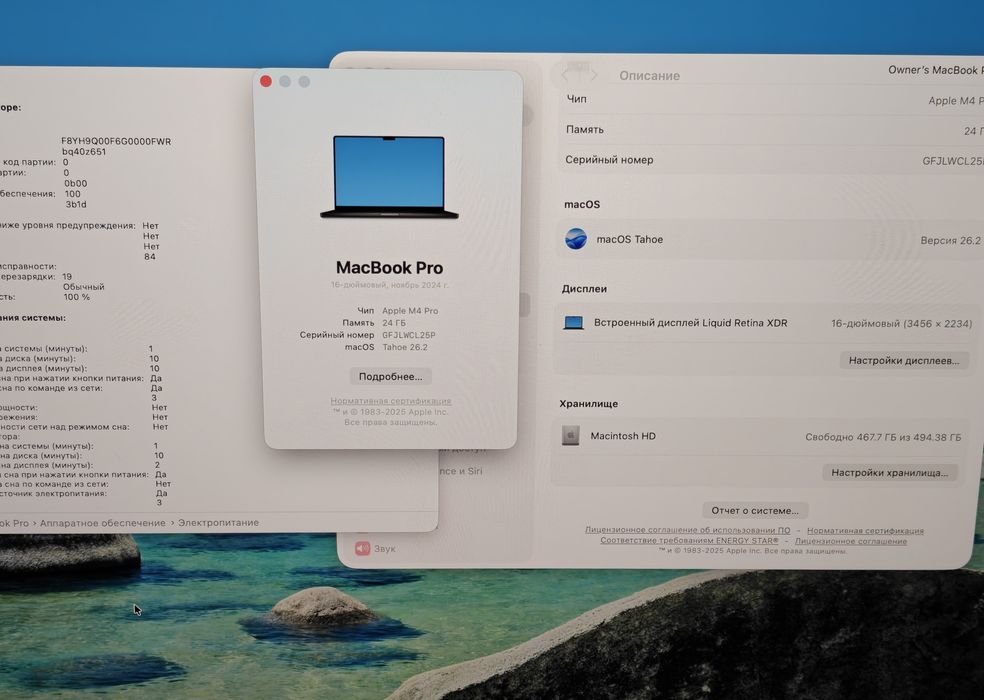The height and width of the screenshot is (700, 984).
Task: Click Свободно 467.7 ГБ из 494.38 ГБ text
Action: point(883,437)
